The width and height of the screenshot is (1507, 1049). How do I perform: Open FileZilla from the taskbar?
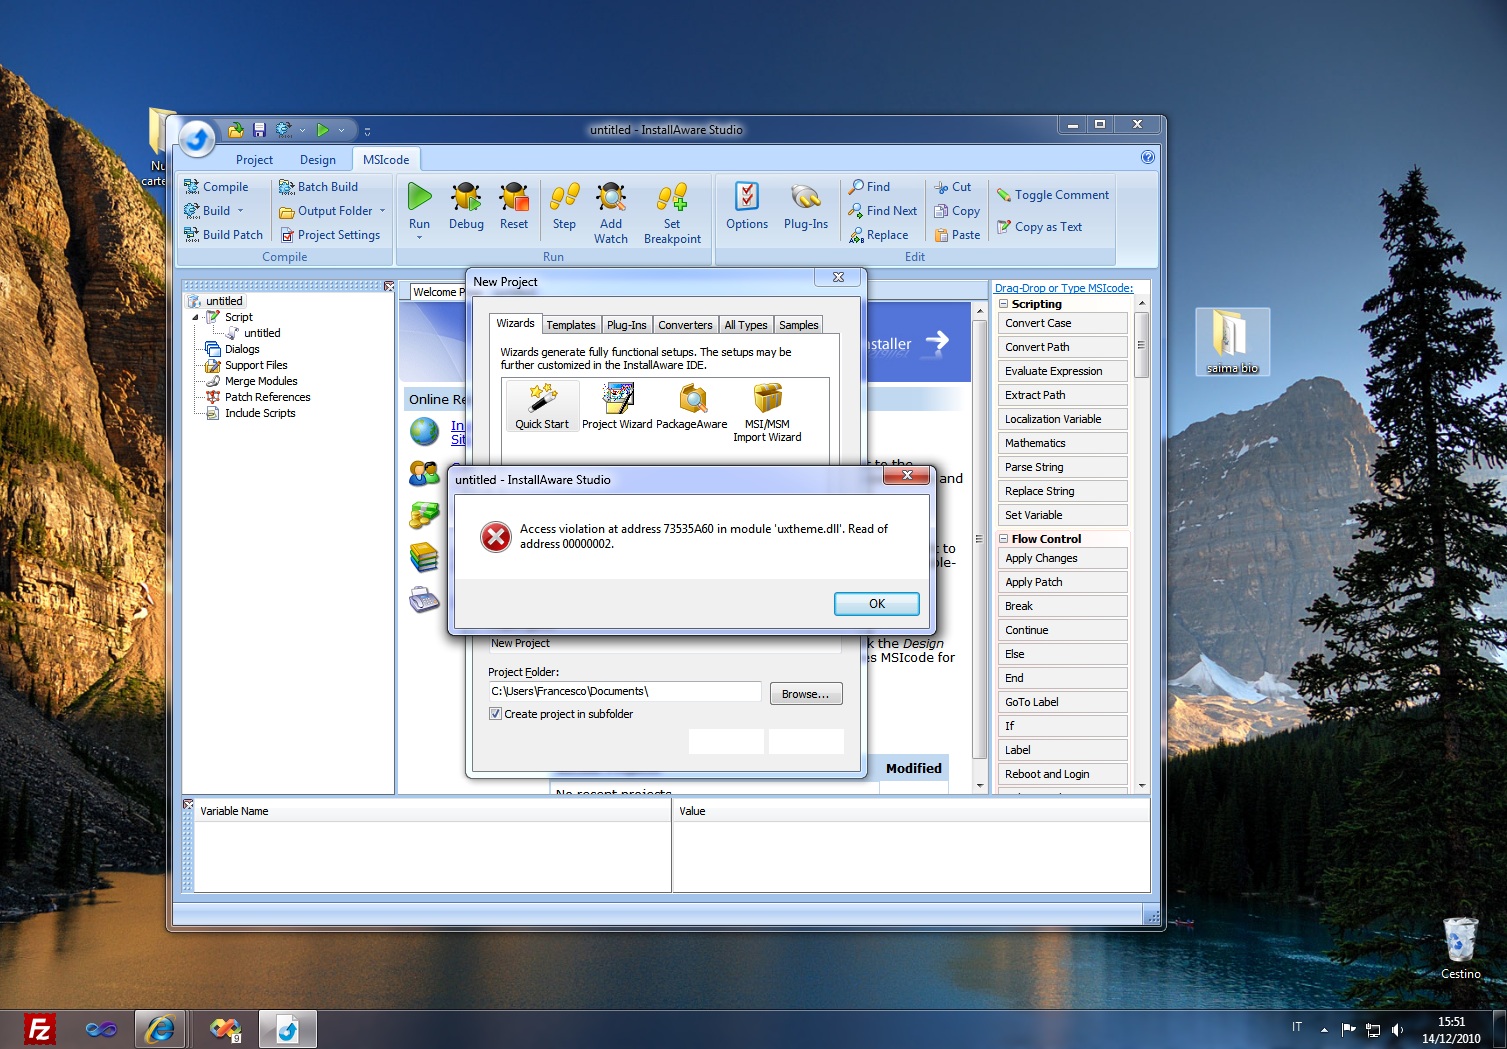pos(39,1029)
